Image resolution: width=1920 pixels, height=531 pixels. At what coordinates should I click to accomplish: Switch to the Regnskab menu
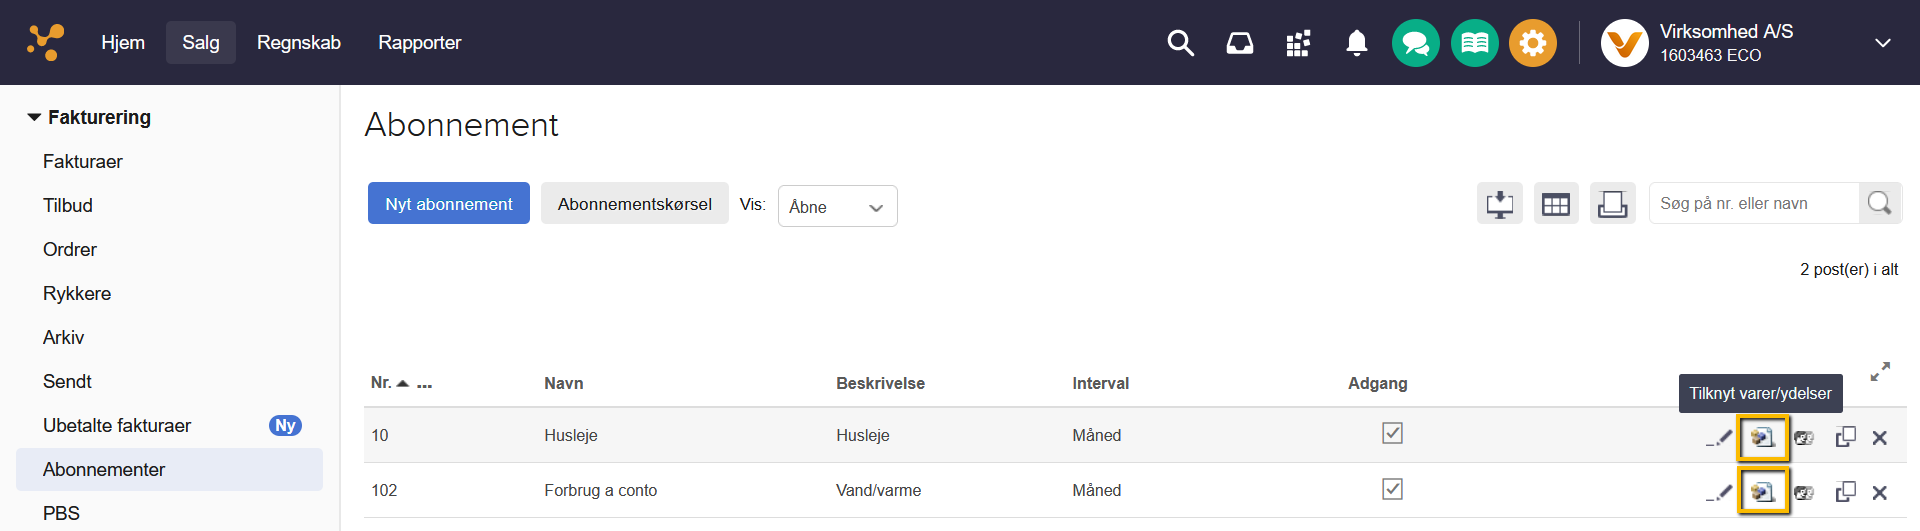pyautogui.click(x=298, y=43)
